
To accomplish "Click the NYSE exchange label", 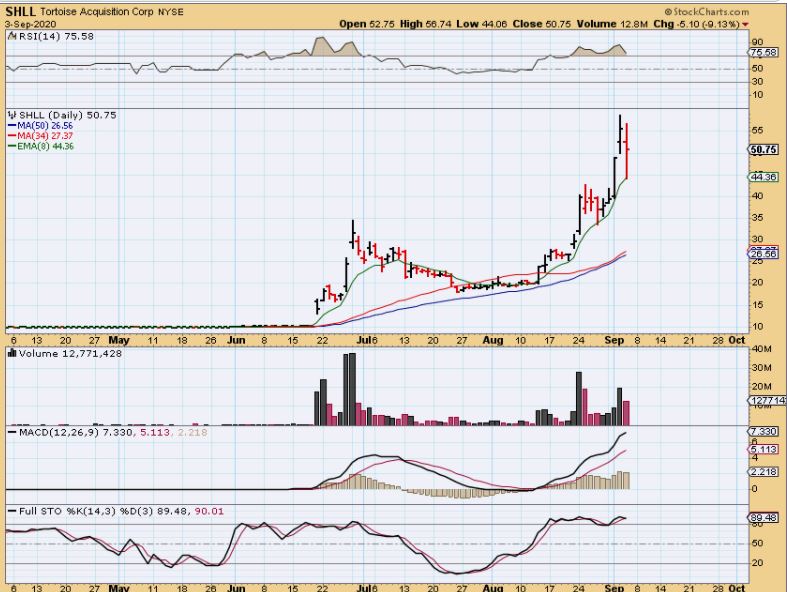I will coord(171,12).
